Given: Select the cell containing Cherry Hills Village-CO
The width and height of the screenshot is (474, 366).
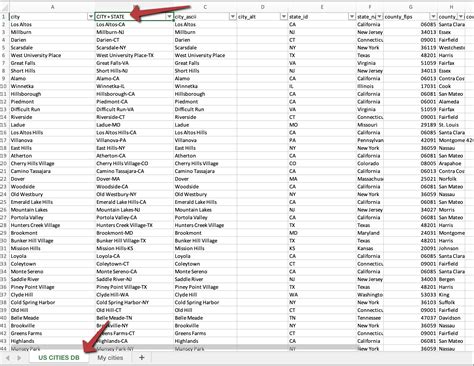Looking at the screenshot, I should 134,163.
